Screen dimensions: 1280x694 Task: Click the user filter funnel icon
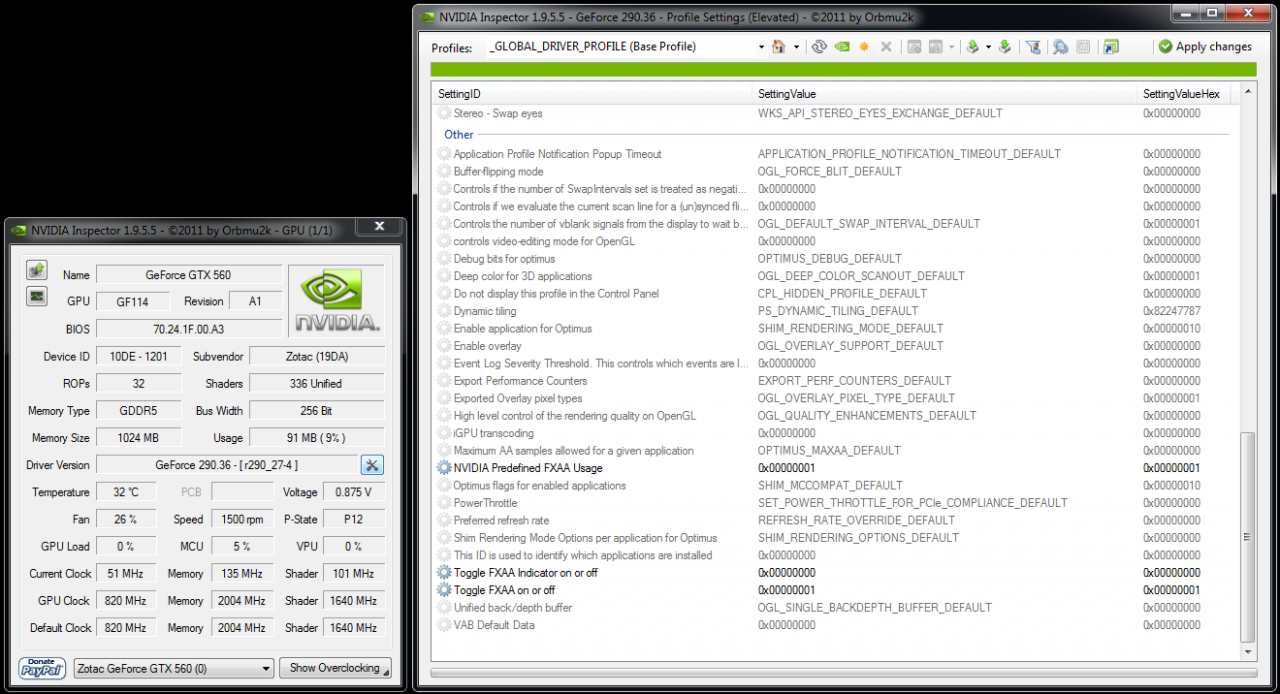click(1034, 47)
